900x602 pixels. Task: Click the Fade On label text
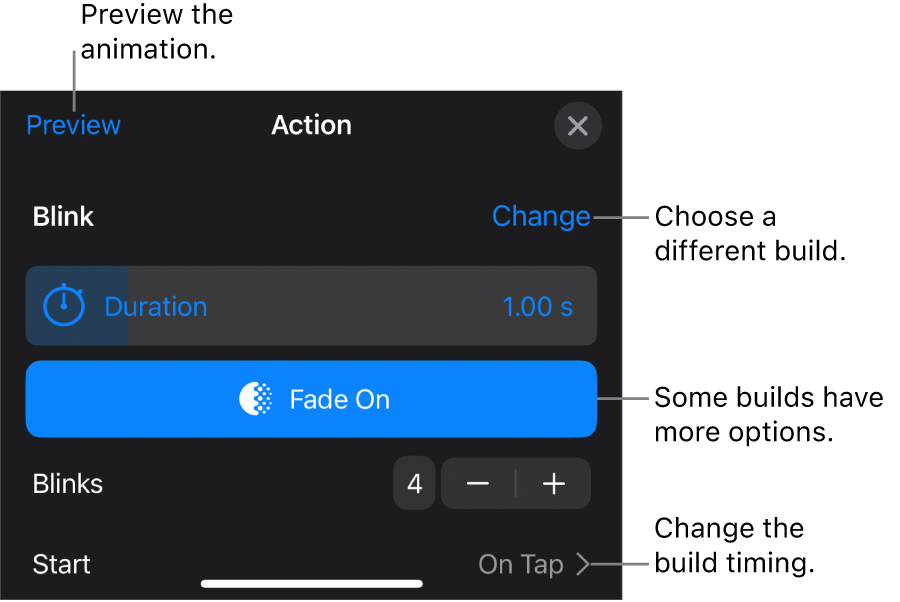coord(340,399)
